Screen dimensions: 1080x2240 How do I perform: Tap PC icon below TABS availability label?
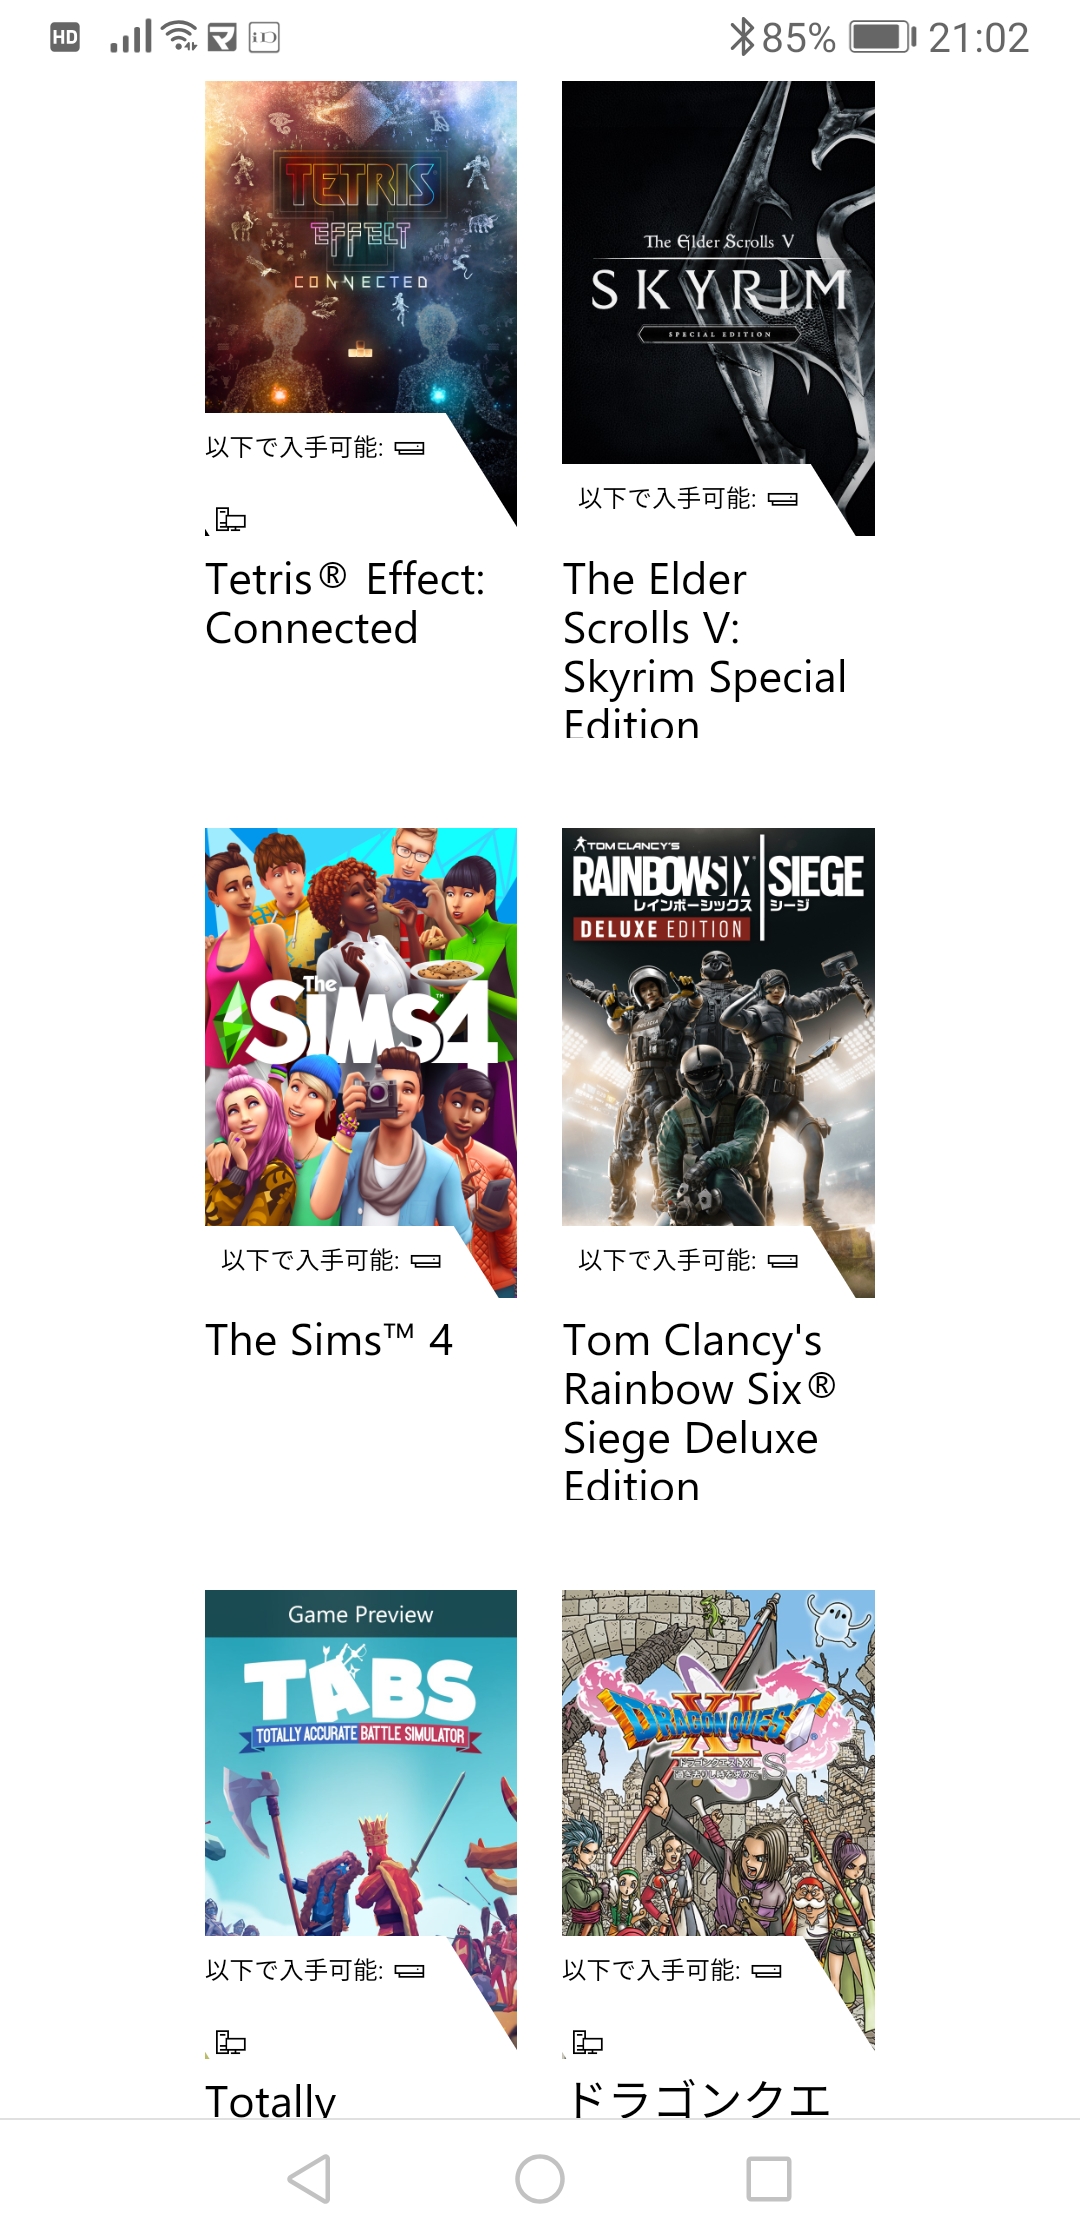pyautogui.click(x=231, y=2042)
